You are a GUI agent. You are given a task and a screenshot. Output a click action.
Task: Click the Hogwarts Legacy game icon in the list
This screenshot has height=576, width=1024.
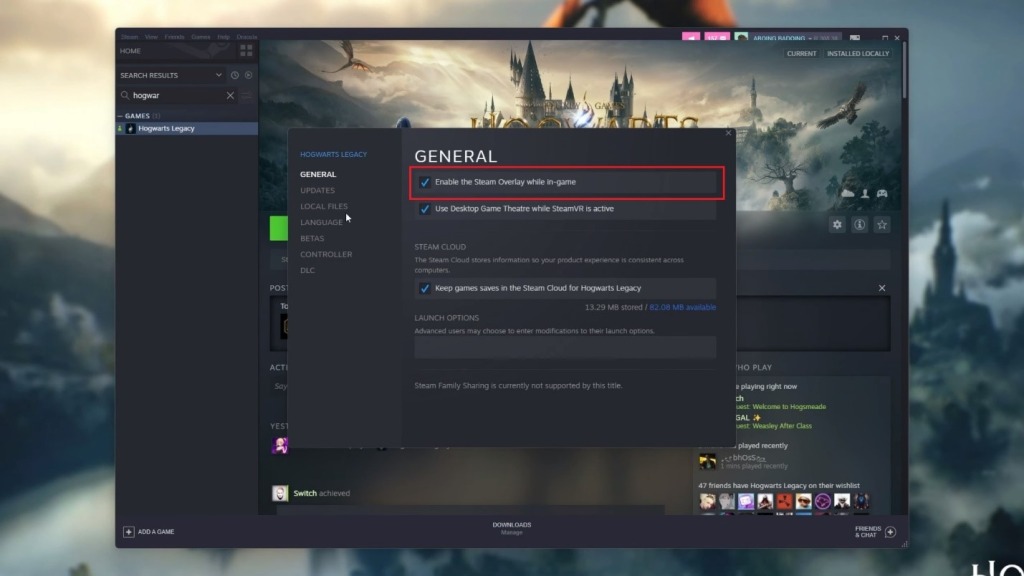(131, 129)
